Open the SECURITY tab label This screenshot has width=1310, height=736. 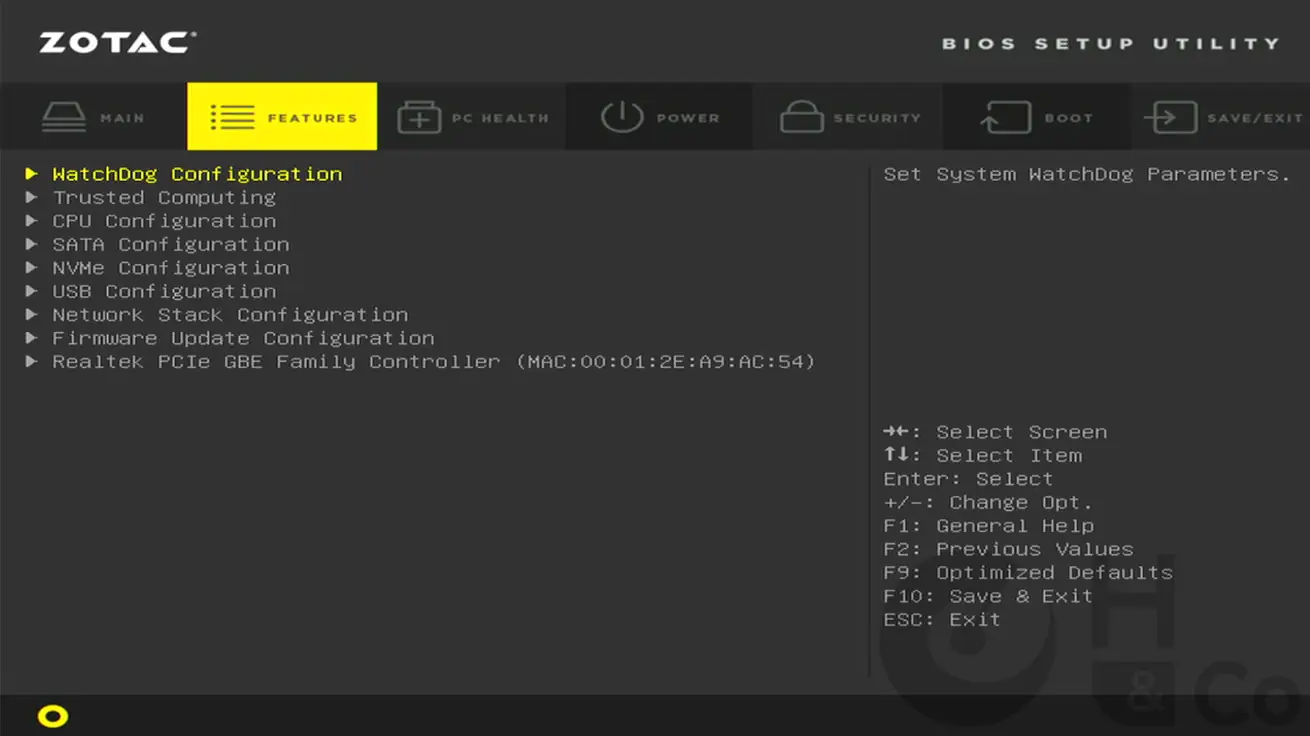877,118
